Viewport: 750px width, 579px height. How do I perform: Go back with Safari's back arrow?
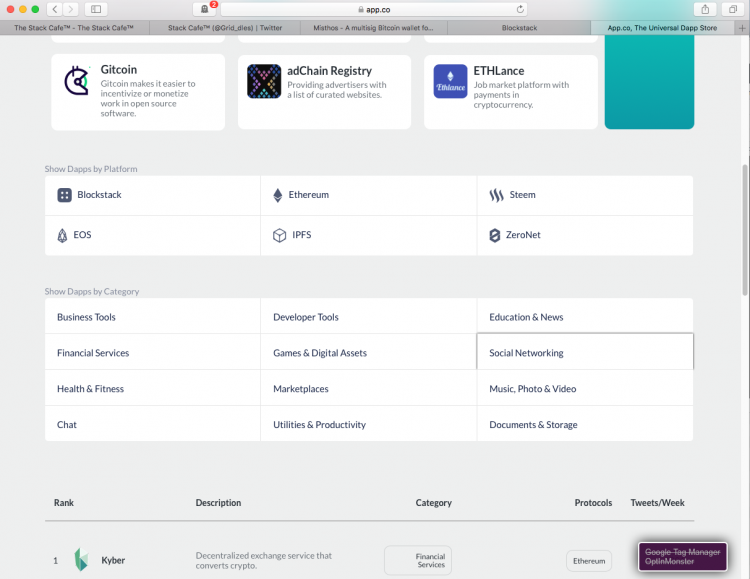pyautogui.click(x=55, y=9)
